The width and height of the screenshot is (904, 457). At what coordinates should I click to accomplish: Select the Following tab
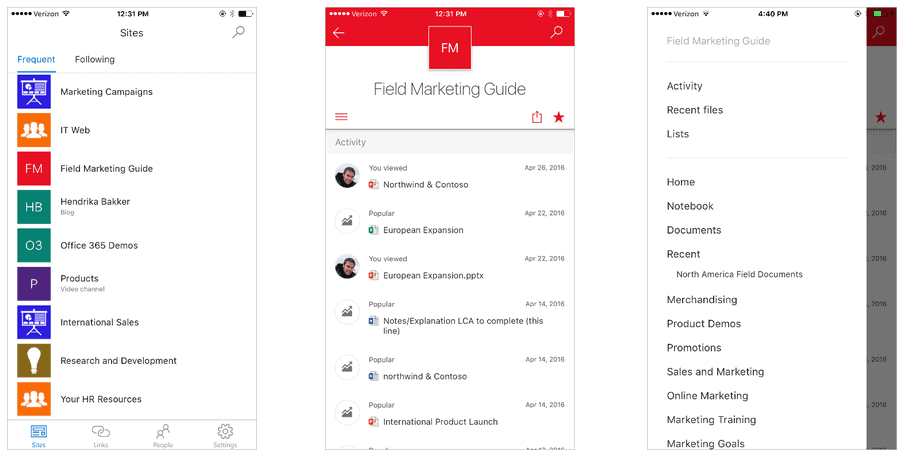click(x=95, y=59)
